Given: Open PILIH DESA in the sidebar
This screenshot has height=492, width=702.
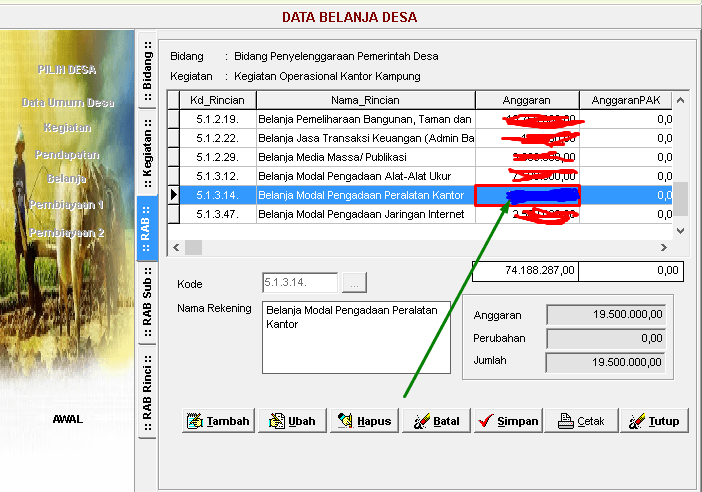Looking at the screenshot, I should [67, 69].
